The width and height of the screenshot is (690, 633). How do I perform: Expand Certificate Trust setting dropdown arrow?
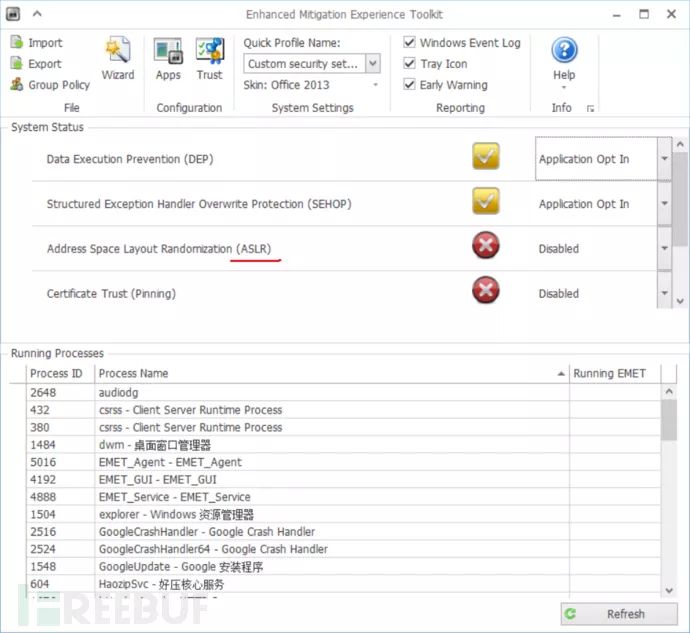click(664, 294)
